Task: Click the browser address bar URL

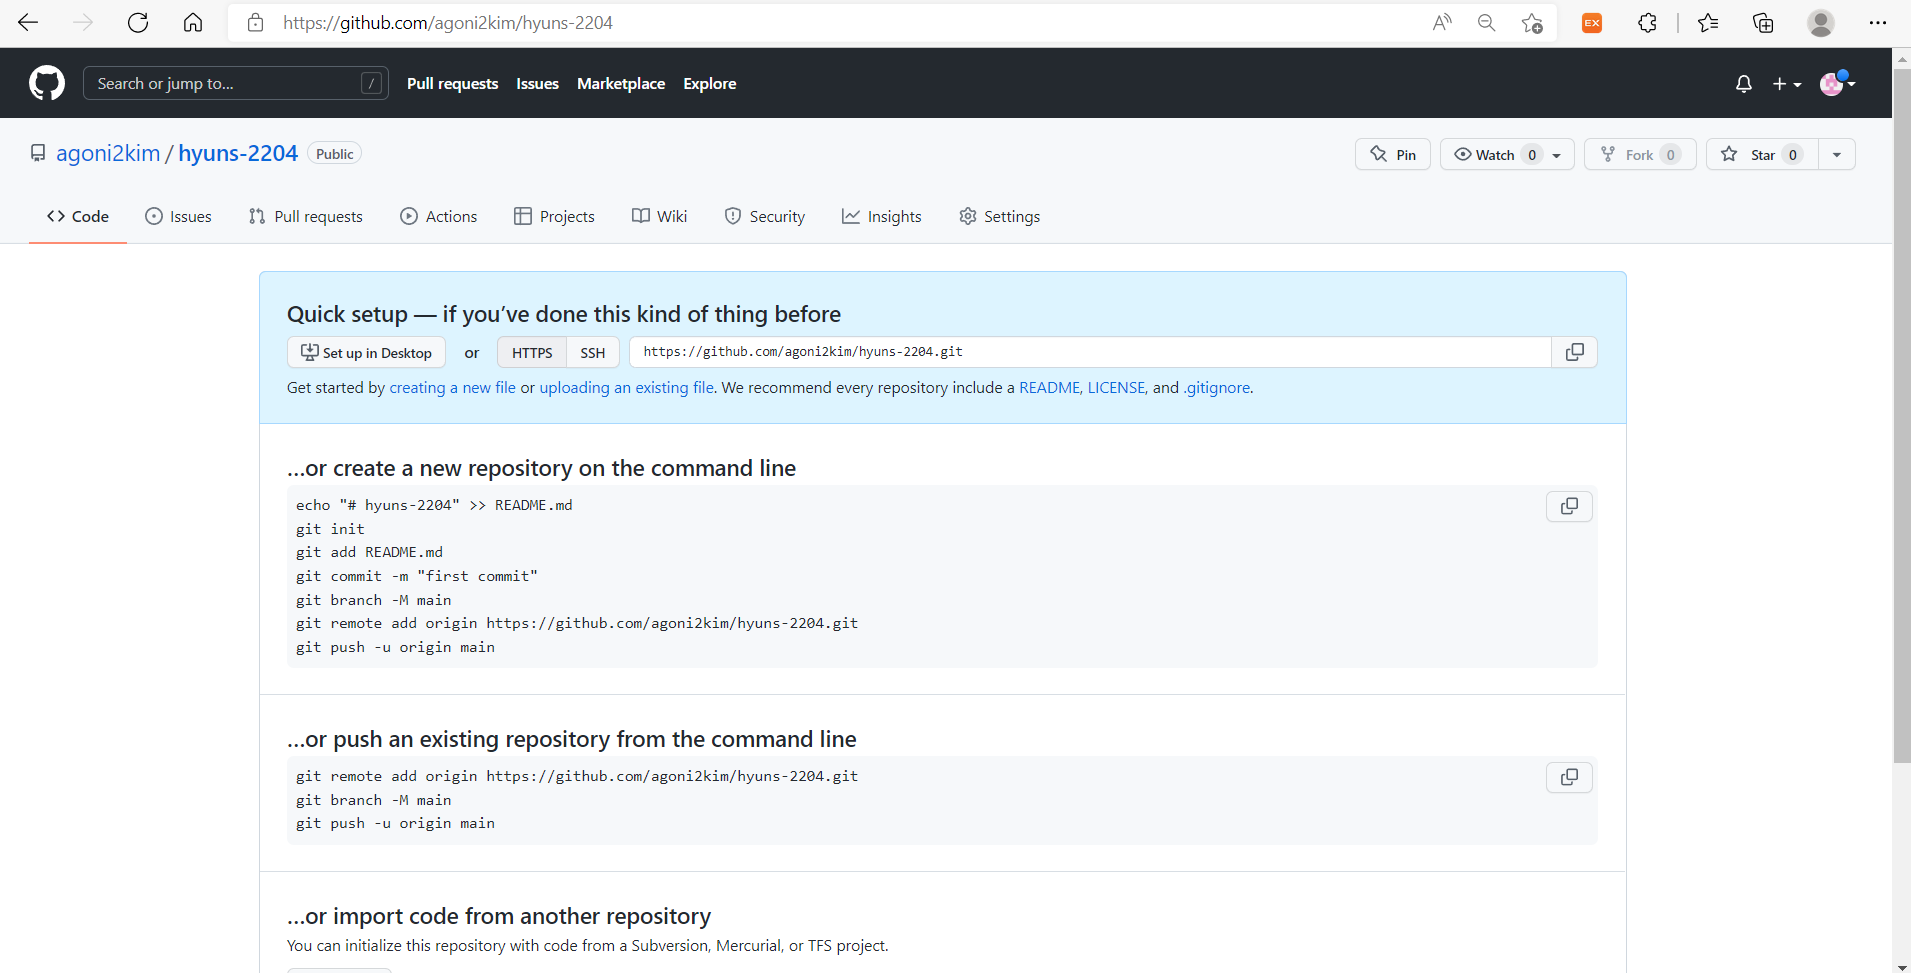Action: click(448, 22)
